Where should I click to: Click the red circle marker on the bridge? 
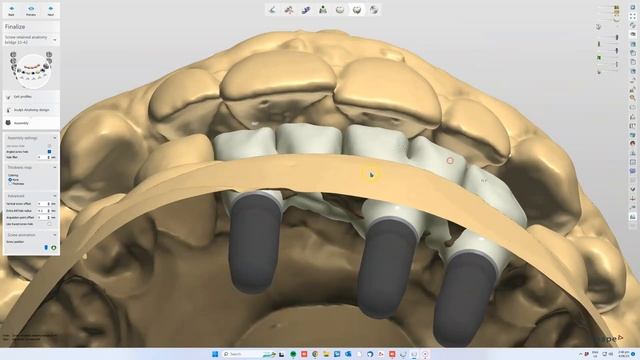click(450, 161)
